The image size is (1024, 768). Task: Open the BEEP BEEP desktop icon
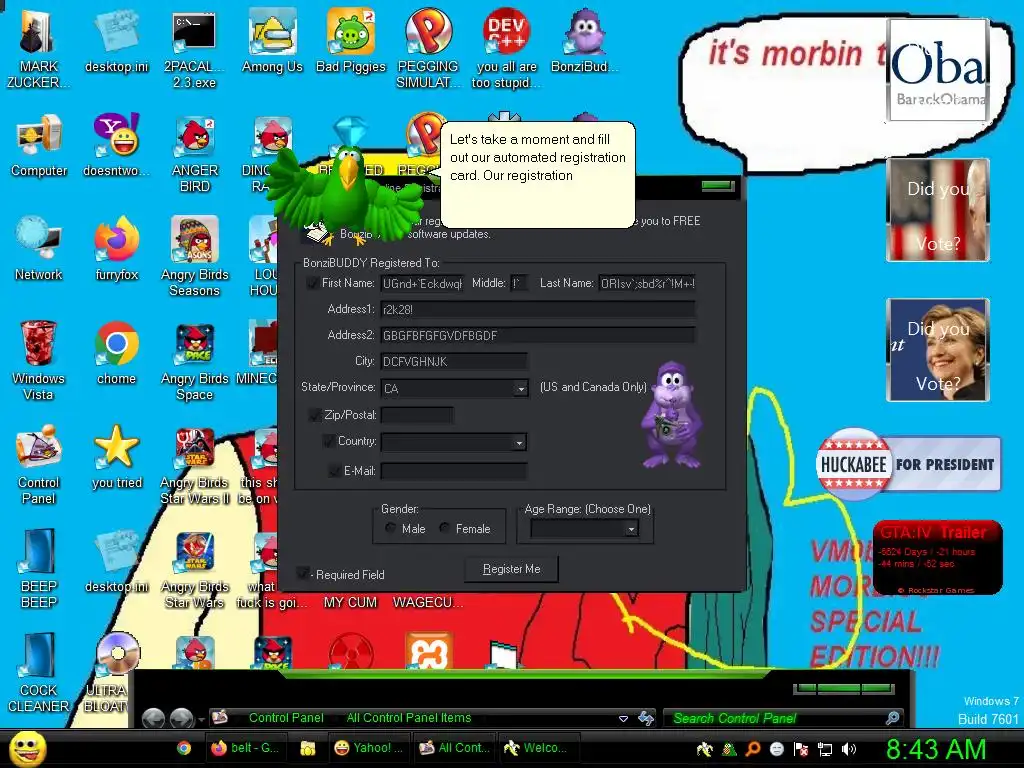[39, 568]
